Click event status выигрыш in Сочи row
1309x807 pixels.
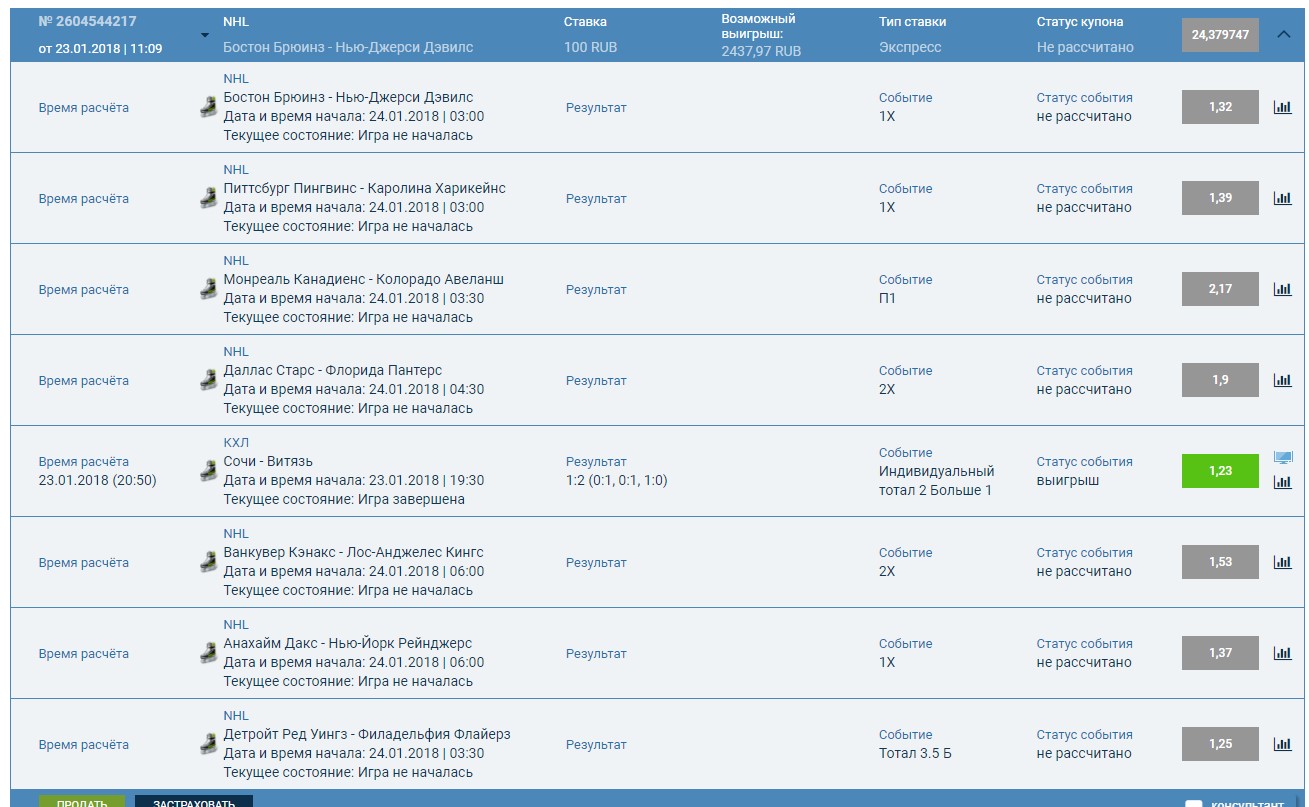coord(1068,480)
